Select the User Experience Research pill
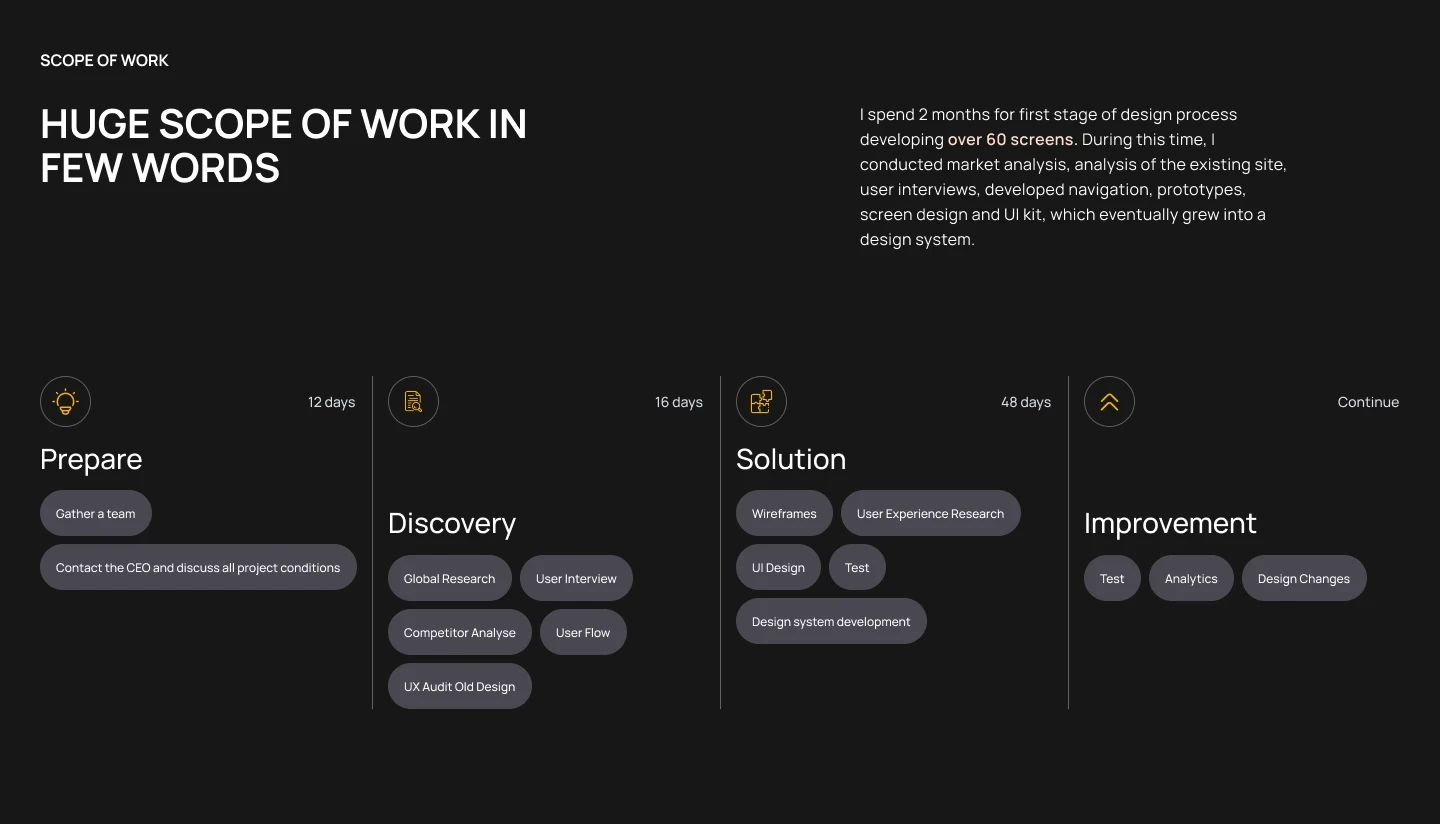Image resolution: width=1440 pixels, height=824 pixels. tap(931, 513)
